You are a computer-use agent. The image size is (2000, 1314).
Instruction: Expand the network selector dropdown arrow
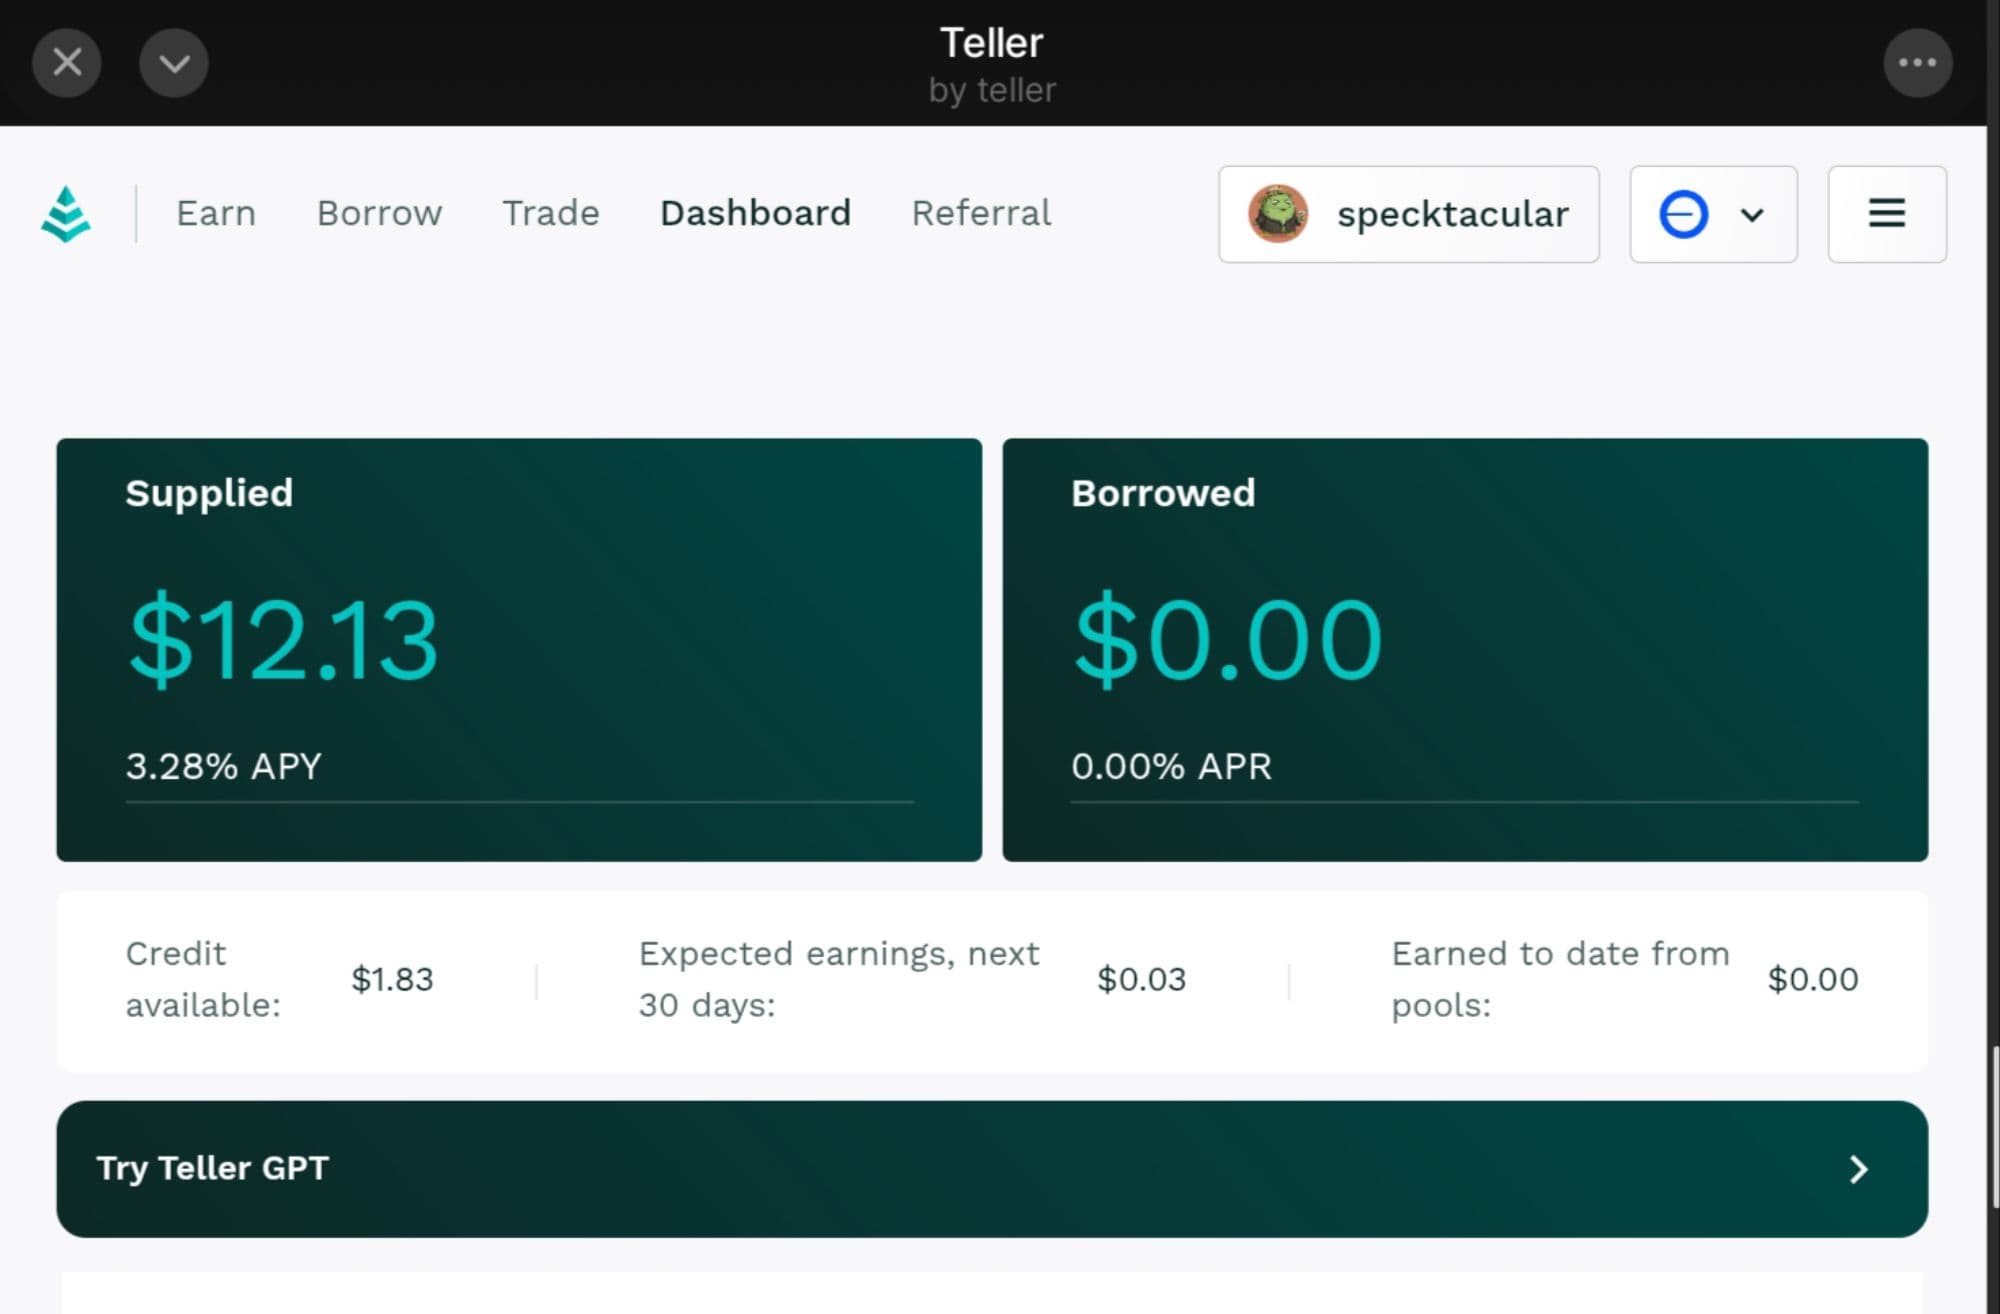pos(1752,215)
